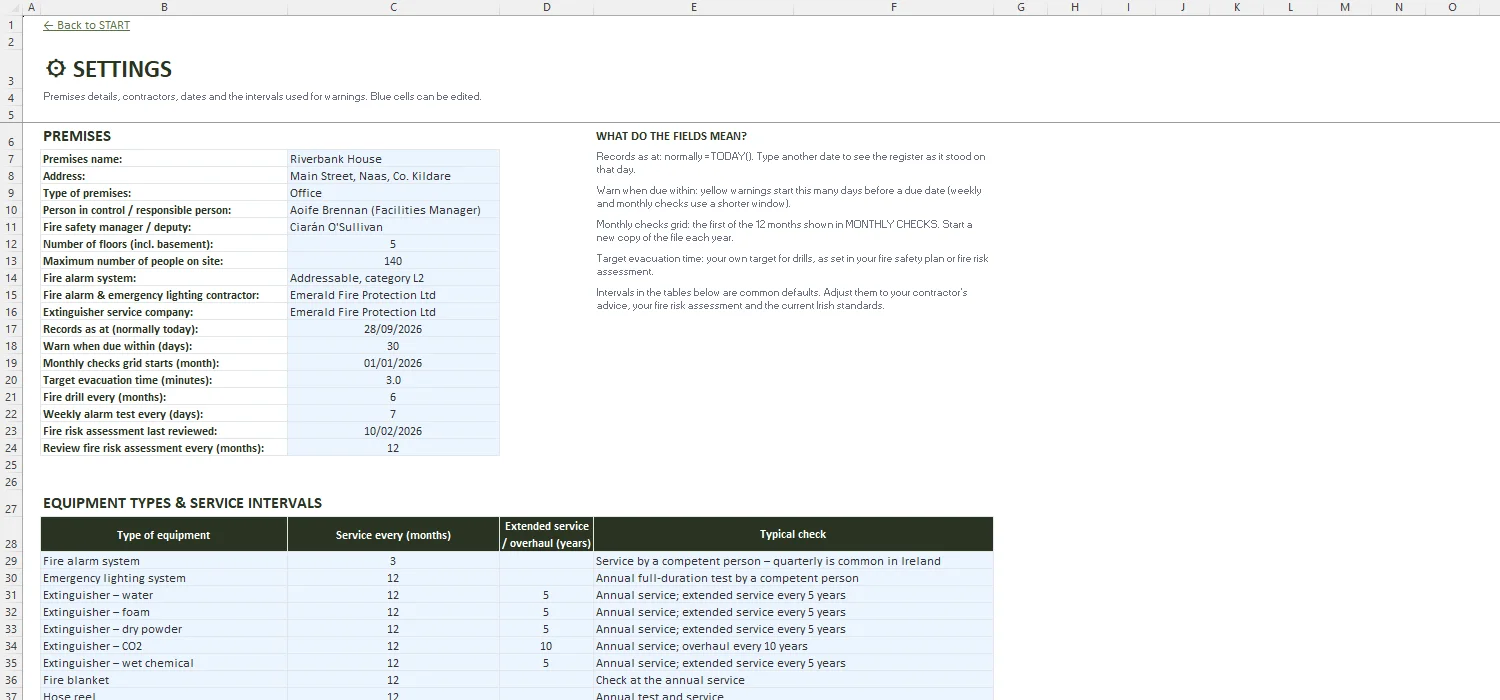
Task: Select Annual service; overhaul every 10 years cell
Action: (793, 646)
